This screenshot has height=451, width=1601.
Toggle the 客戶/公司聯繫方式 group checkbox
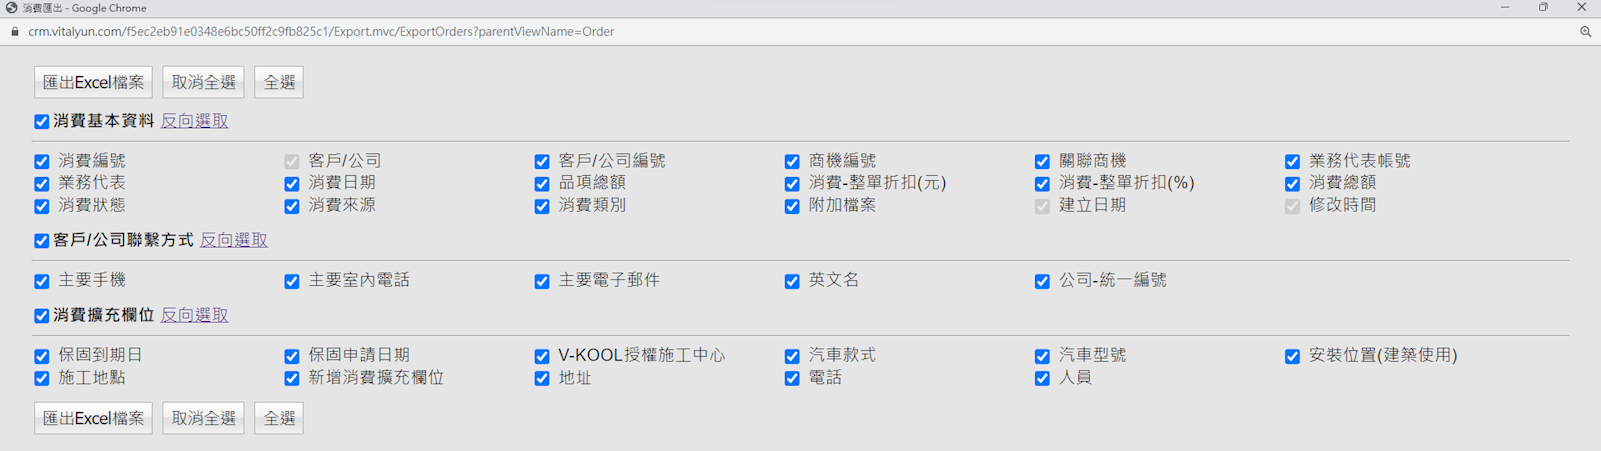click(x=42, y=241)
